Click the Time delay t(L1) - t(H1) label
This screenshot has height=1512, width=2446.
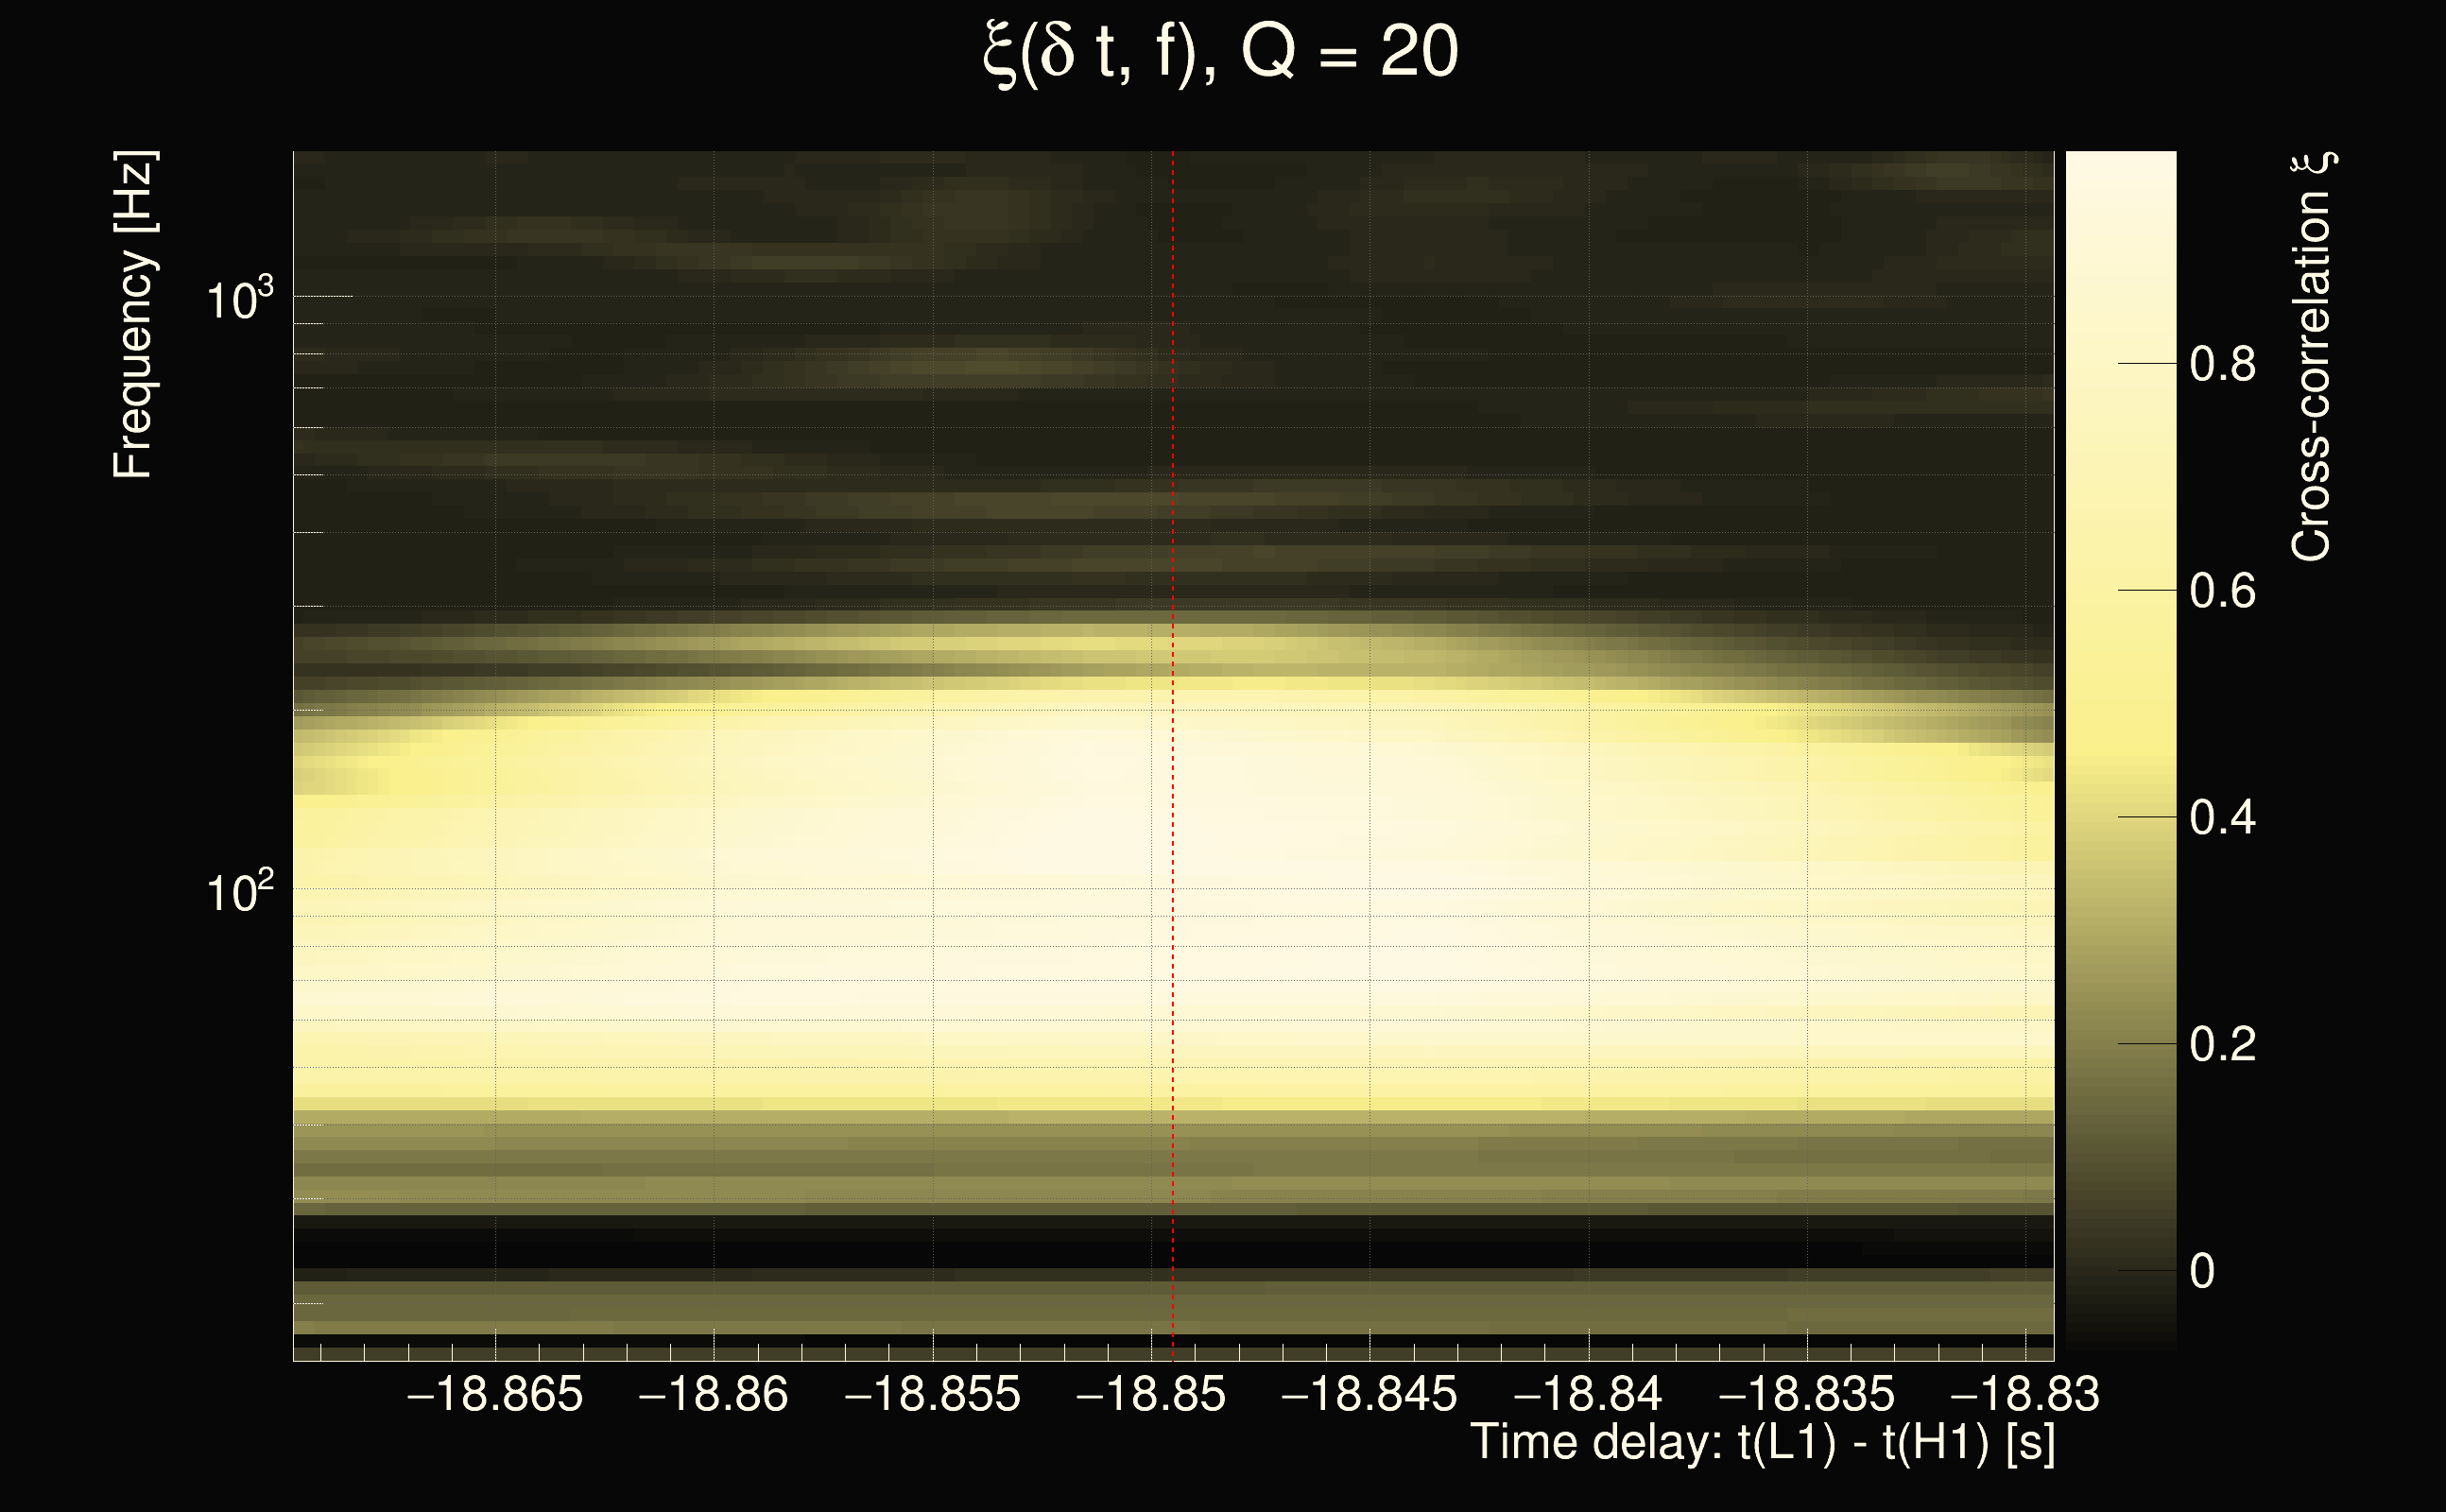pyautogui.click(x=1762, y=1443)
